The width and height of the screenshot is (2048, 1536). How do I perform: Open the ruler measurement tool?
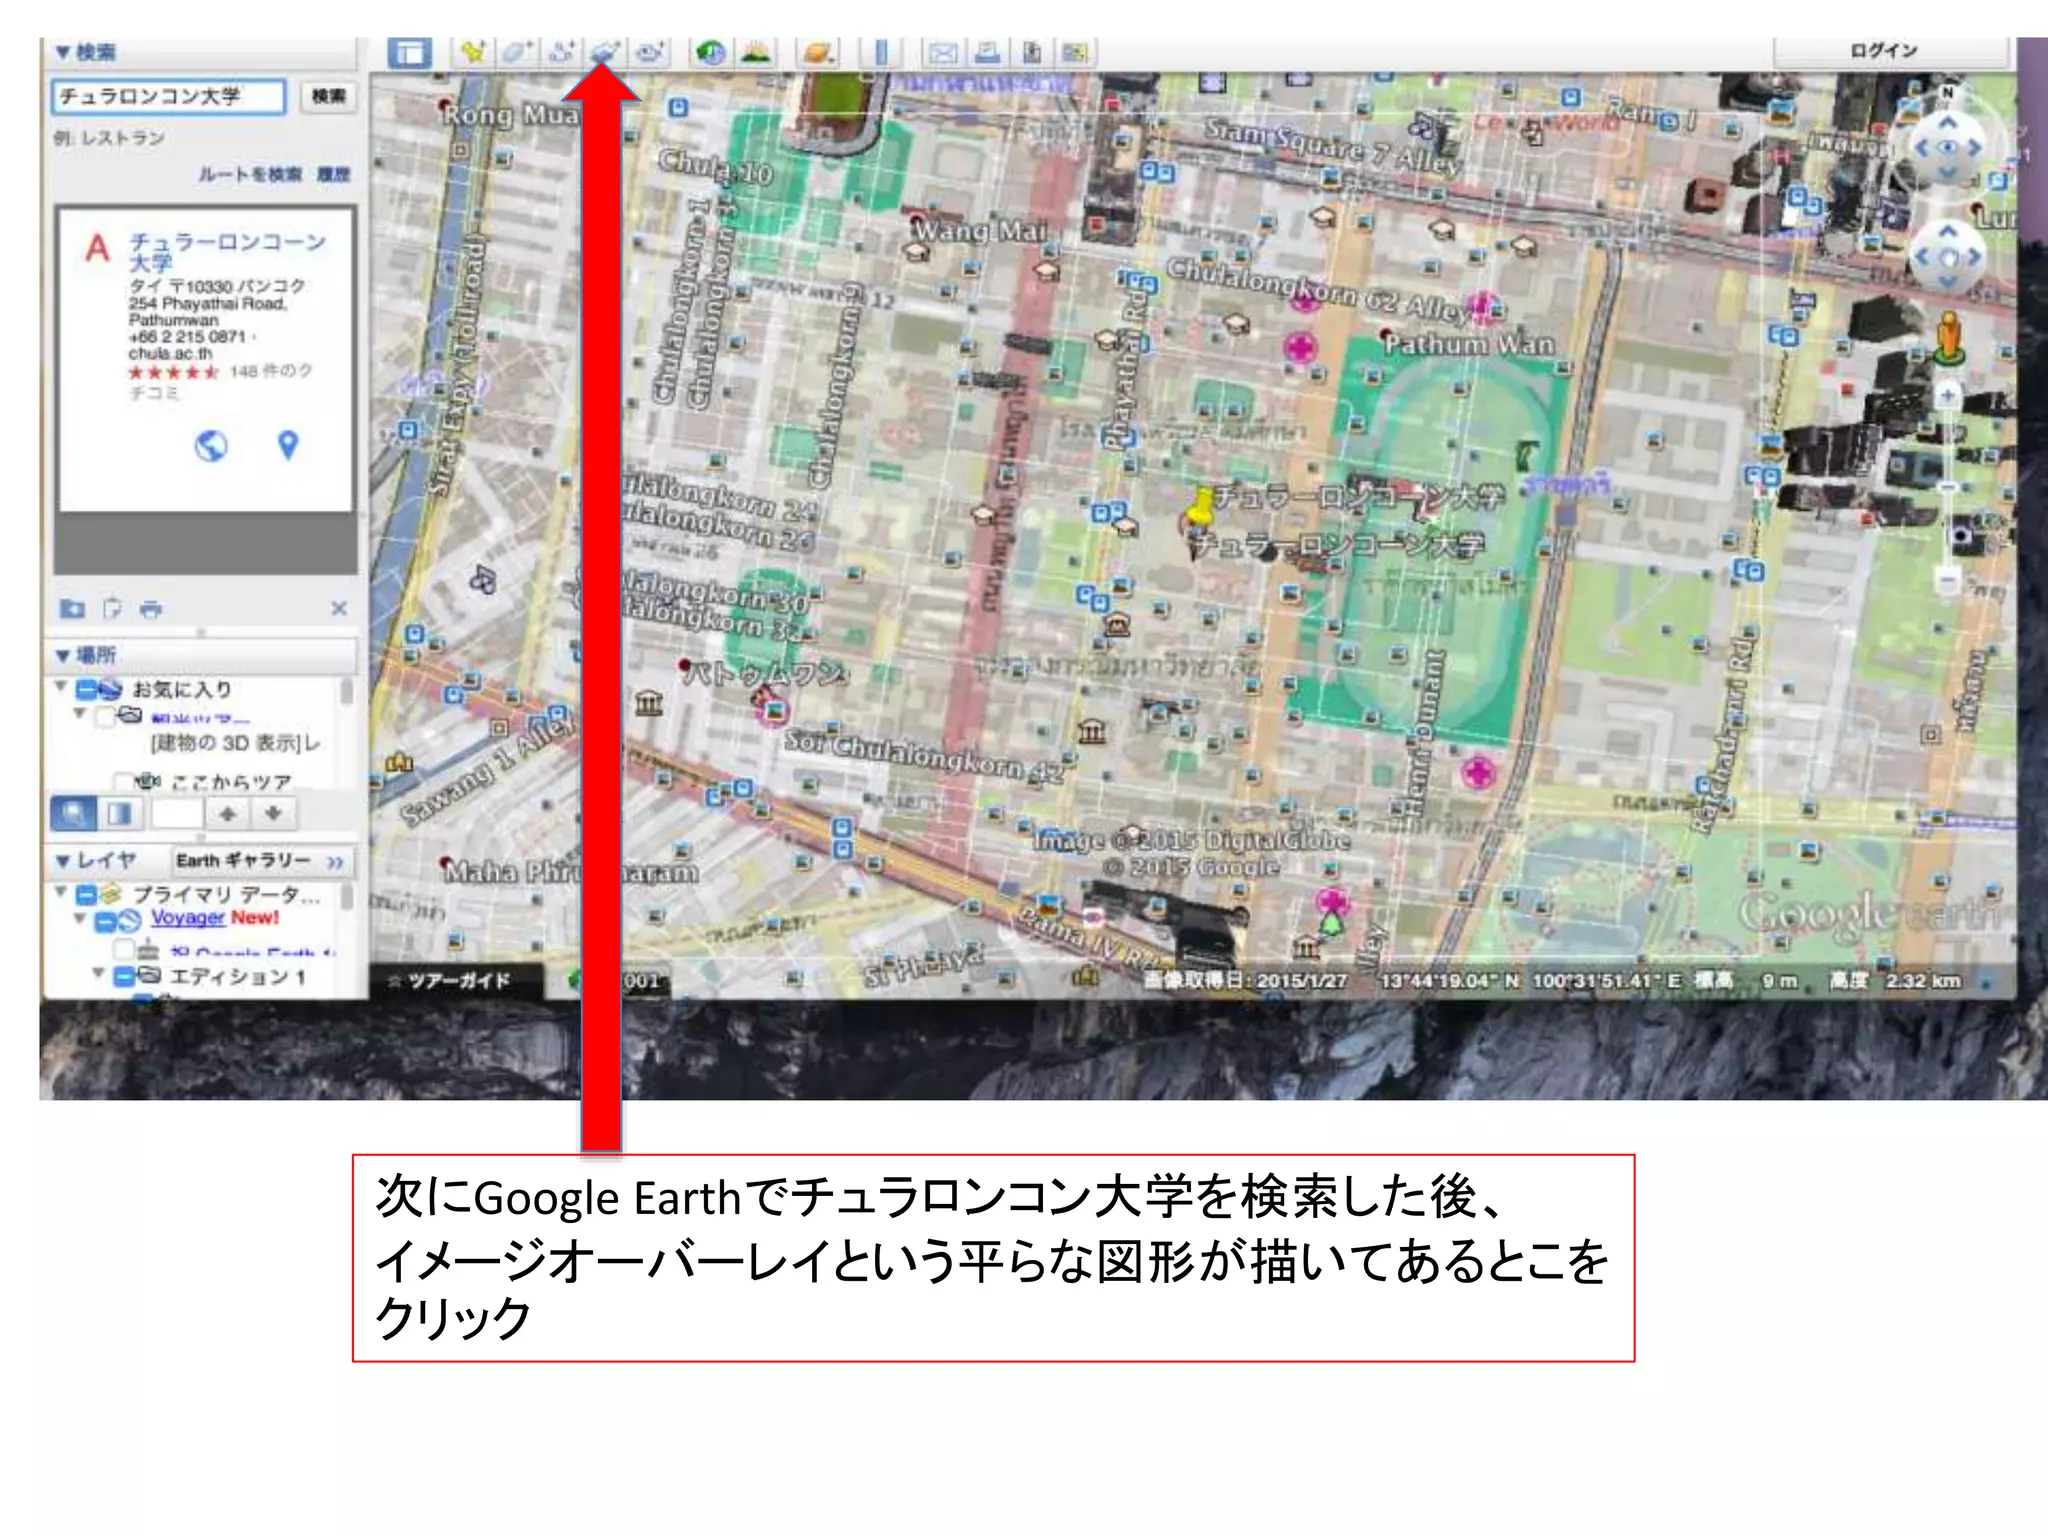[881, 52]
